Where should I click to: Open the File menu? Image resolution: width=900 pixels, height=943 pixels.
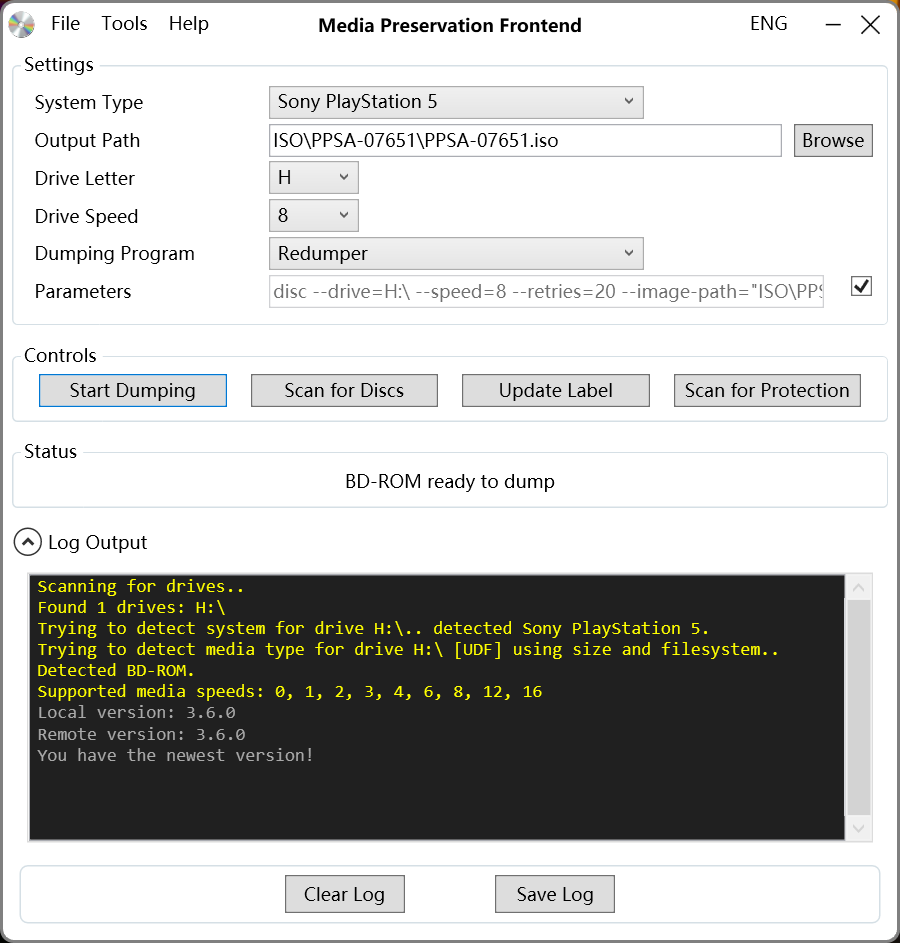coord(66,23)
